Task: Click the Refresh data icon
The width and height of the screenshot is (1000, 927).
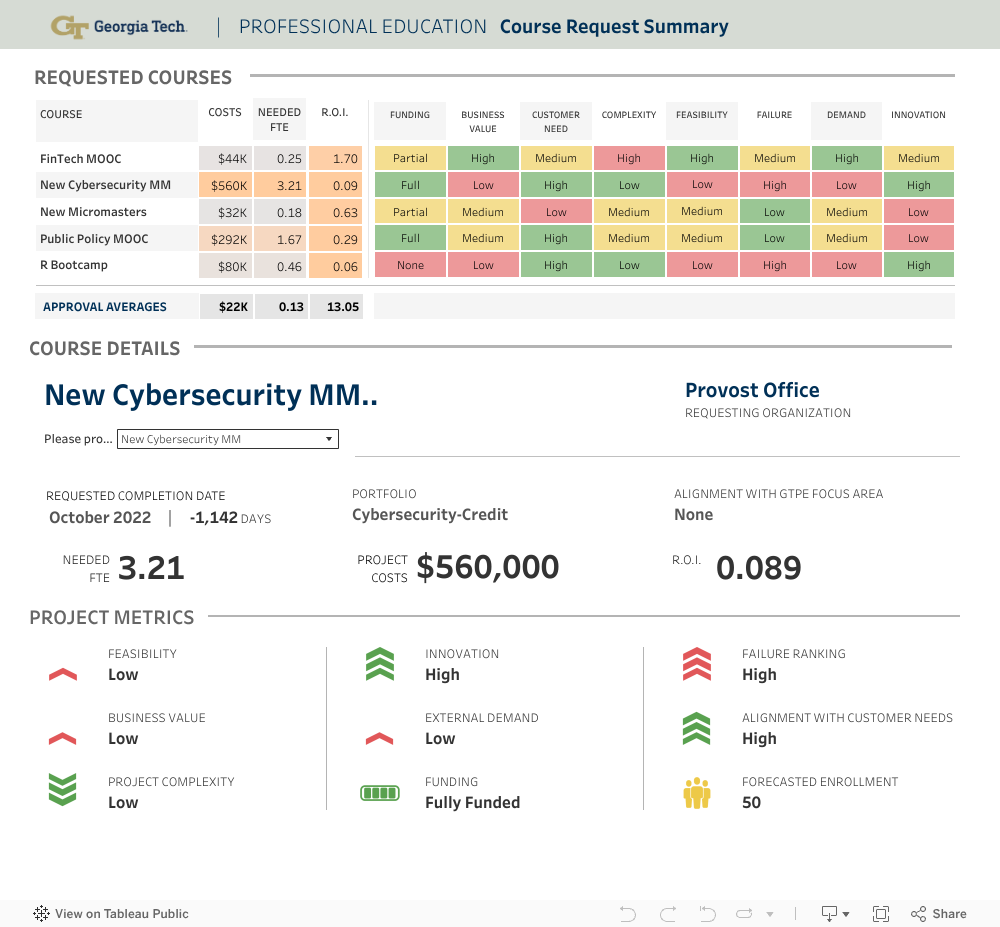Action: (744, 913)
